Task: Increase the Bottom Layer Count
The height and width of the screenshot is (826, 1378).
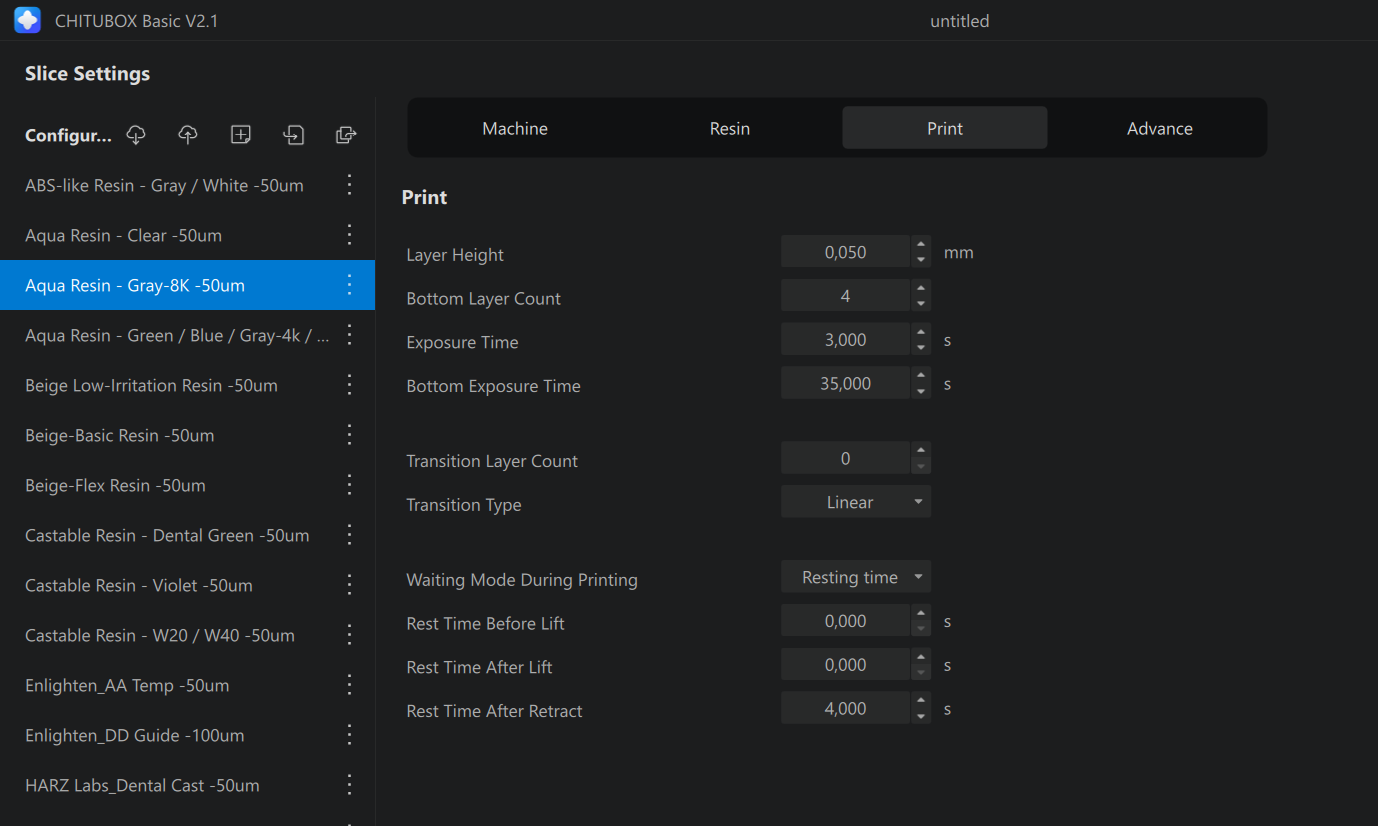Action: (x=921, y=289)
